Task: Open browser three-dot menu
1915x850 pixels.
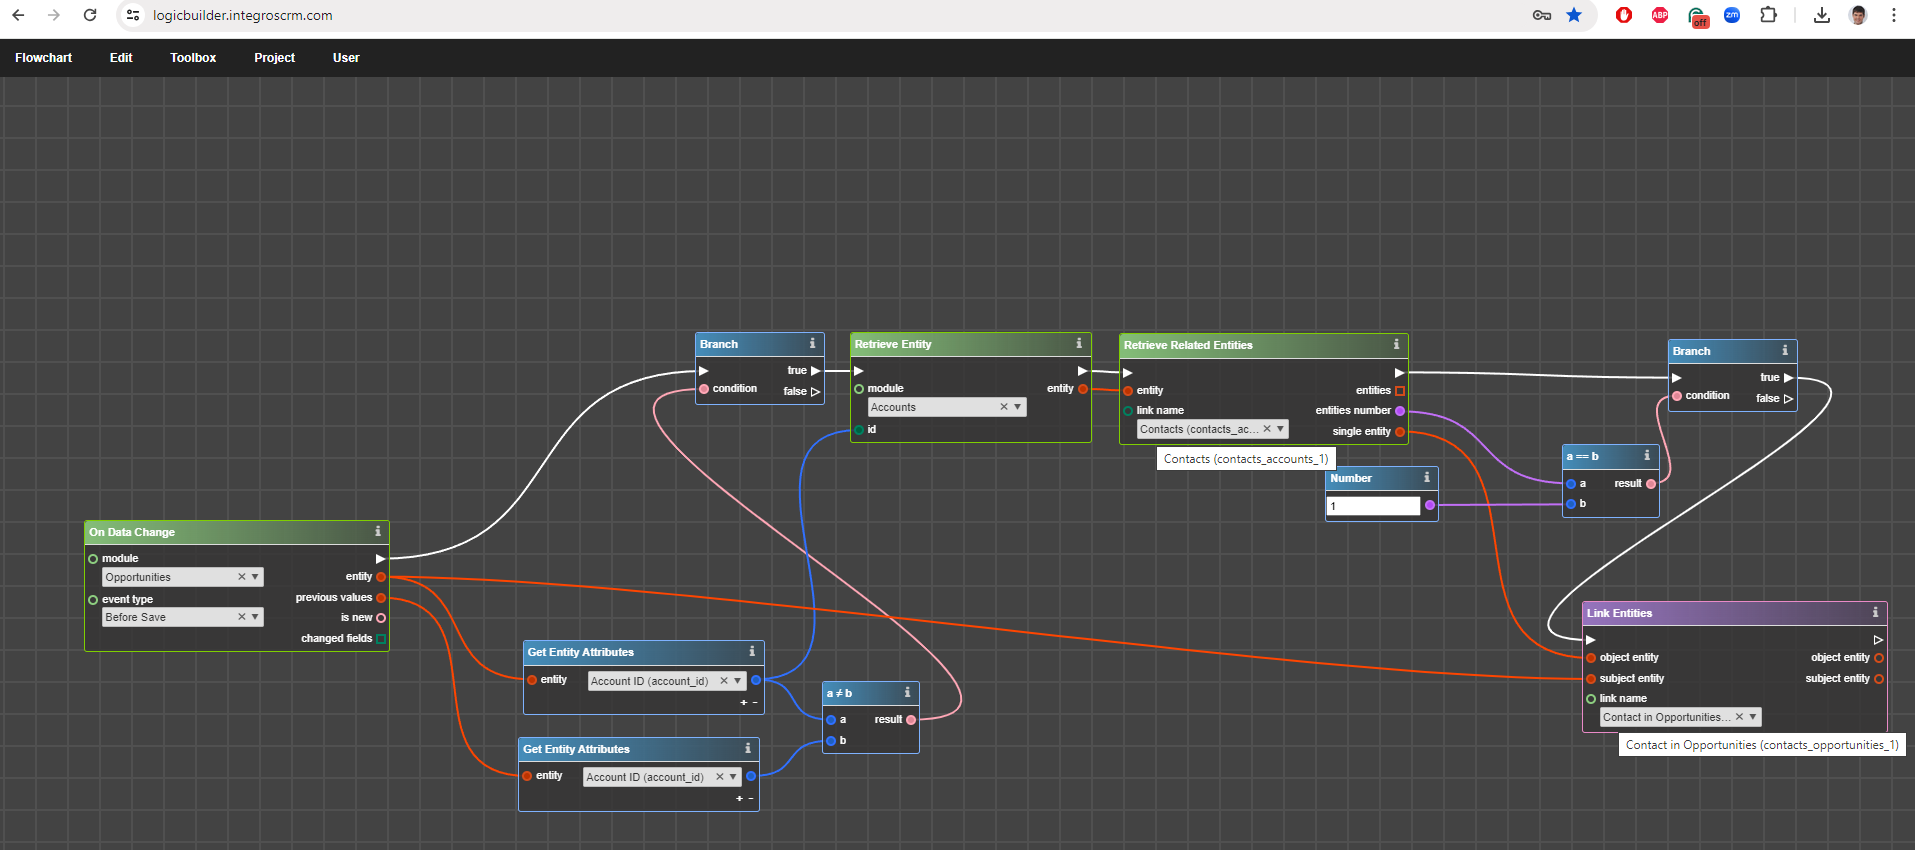Action: pyautogui.click(x=1894, y=15)
